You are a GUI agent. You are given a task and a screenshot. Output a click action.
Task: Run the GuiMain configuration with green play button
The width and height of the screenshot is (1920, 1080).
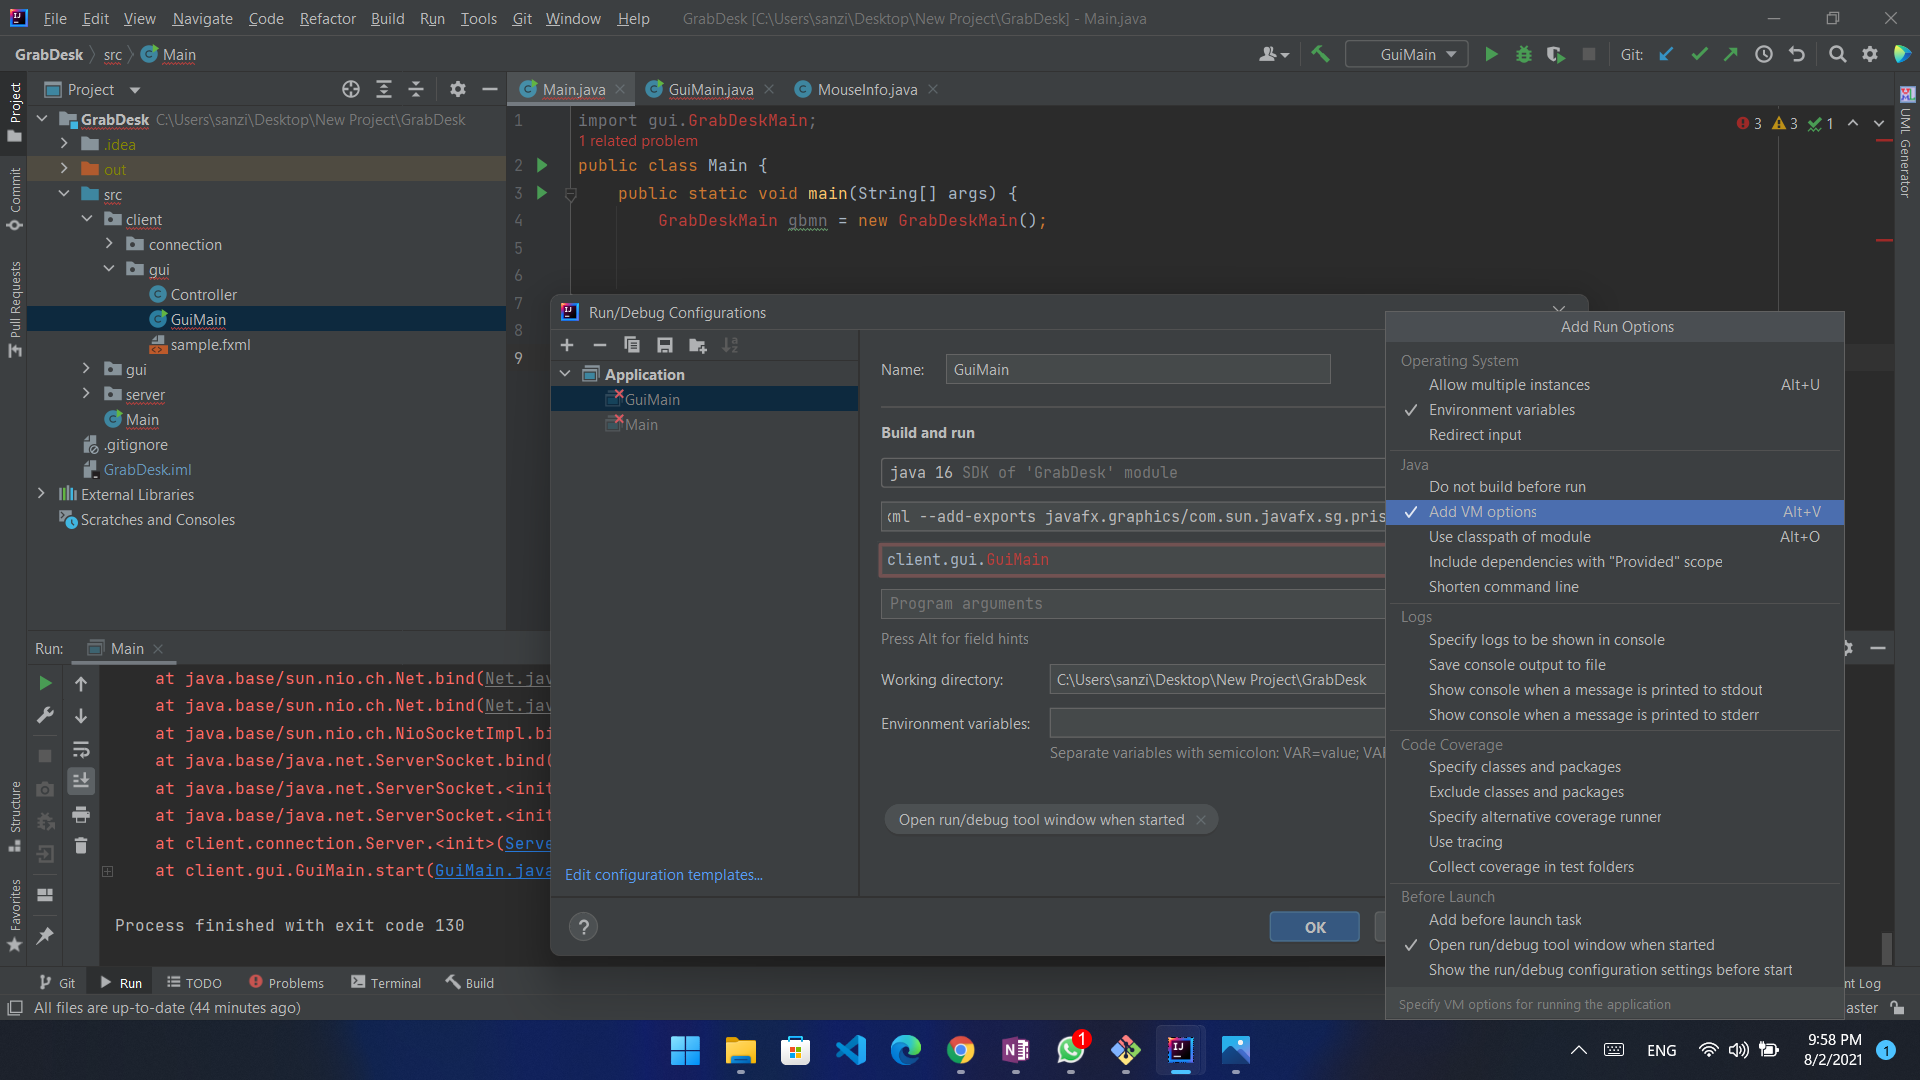tap(1491, 55)
